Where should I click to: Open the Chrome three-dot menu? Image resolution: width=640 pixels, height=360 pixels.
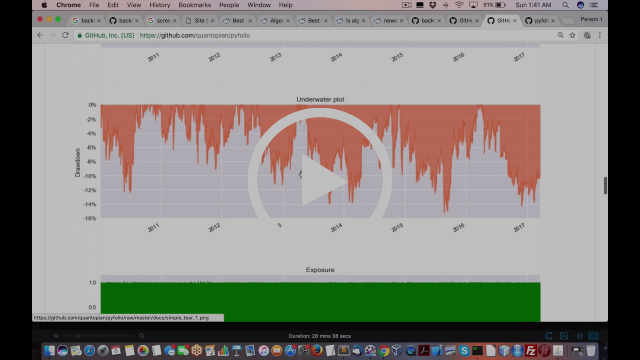[x=600, y=36]
